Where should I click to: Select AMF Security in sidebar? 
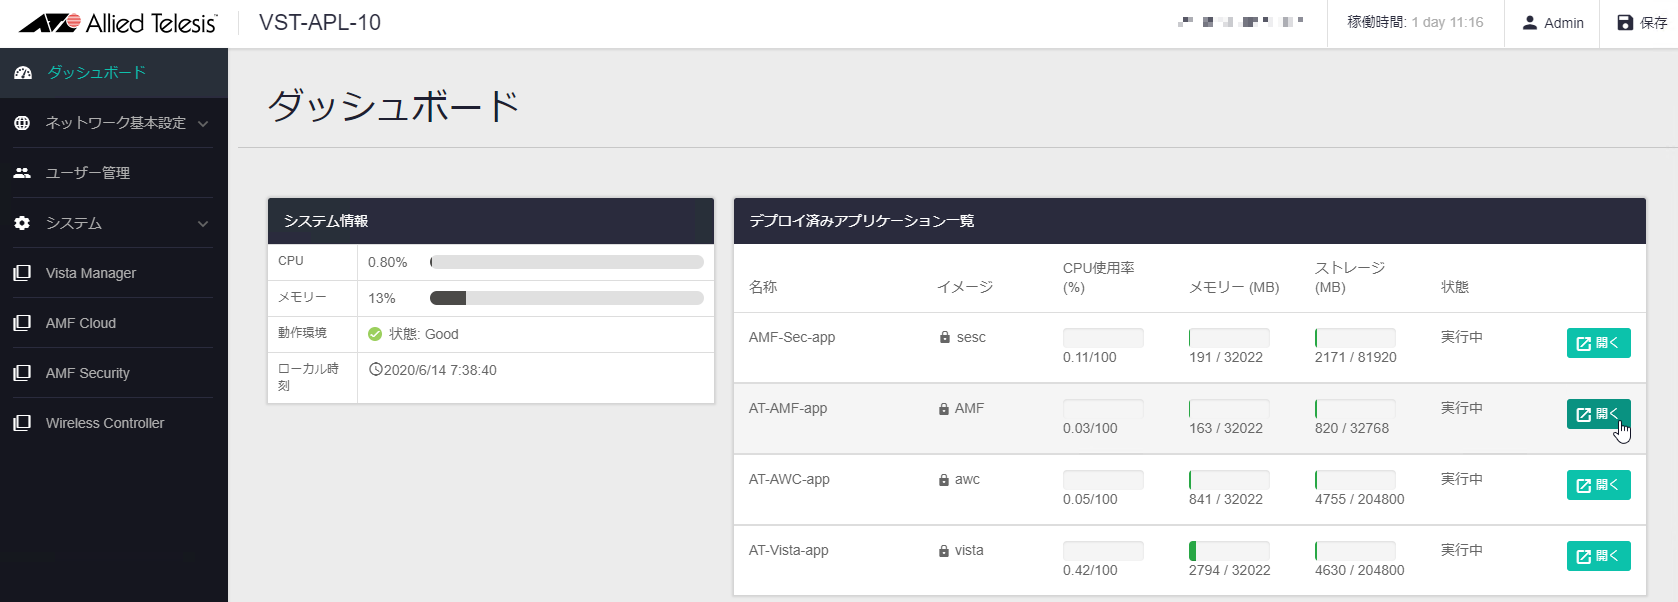[x=114, y=373]
